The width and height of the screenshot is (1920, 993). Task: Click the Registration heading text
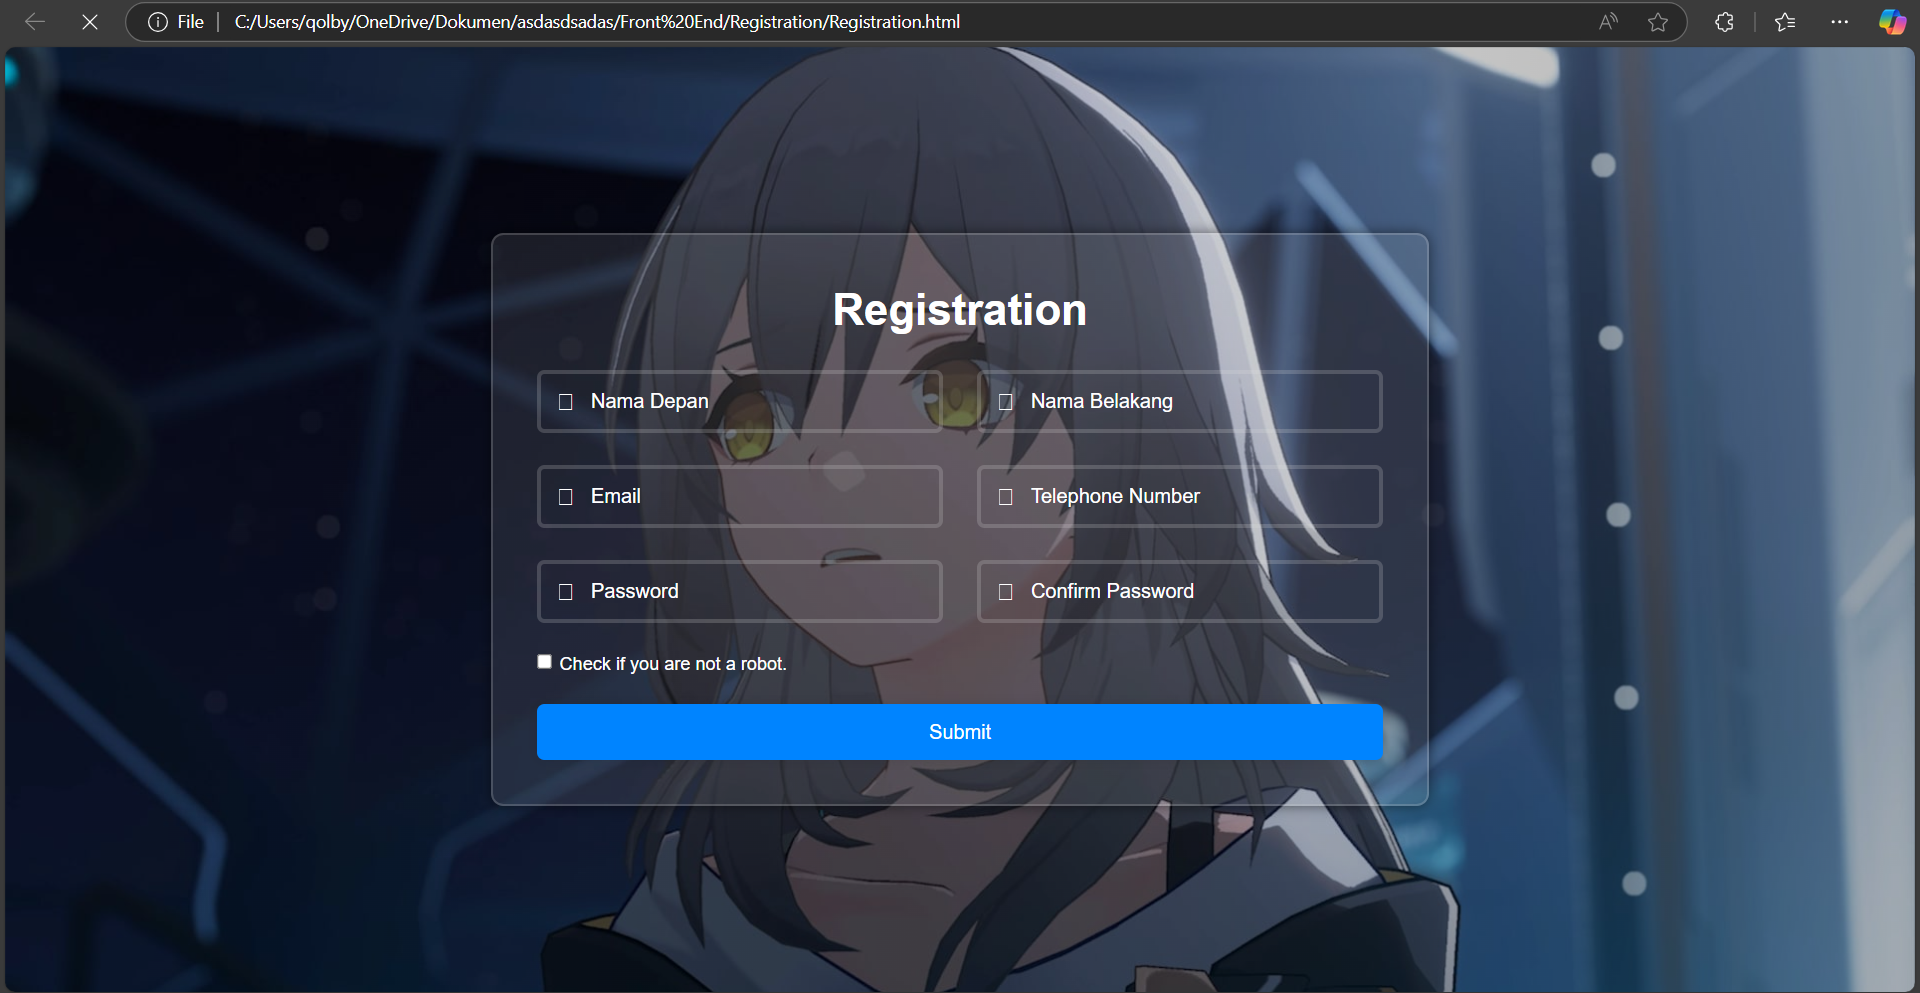pos(959,310)
